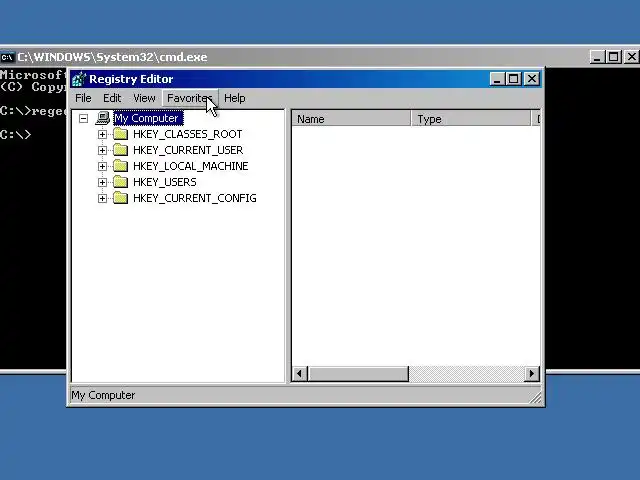Click the cmd.exe window title bar text

tap(112, 57)
